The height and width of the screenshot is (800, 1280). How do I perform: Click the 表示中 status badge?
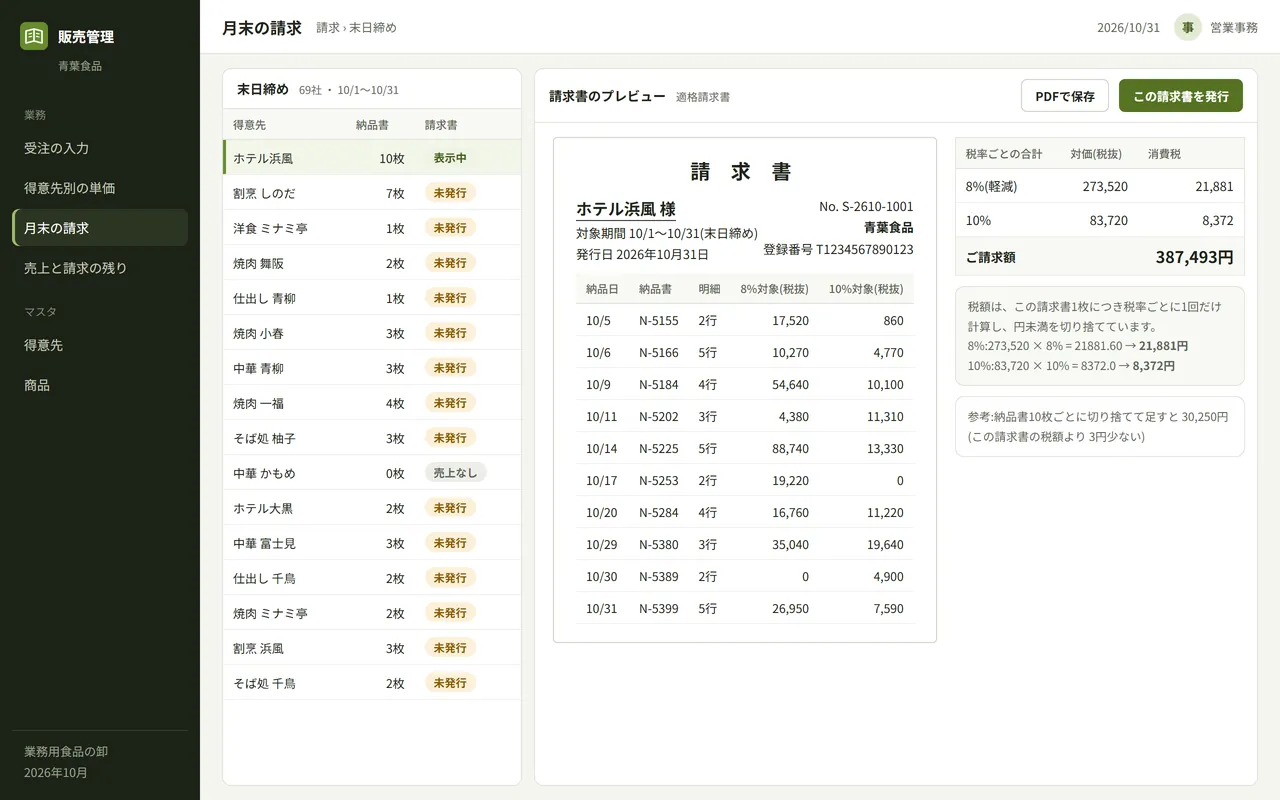pyautogui.click(x=450, y=158)
